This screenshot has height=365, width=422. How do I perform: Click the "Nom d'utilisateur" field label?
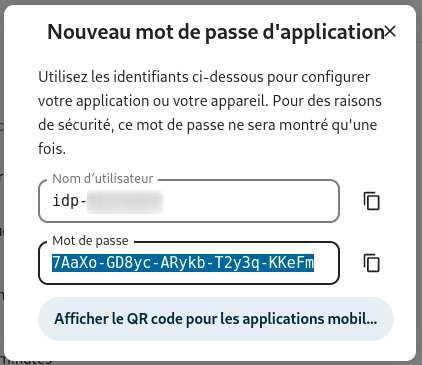click(103, 179)
